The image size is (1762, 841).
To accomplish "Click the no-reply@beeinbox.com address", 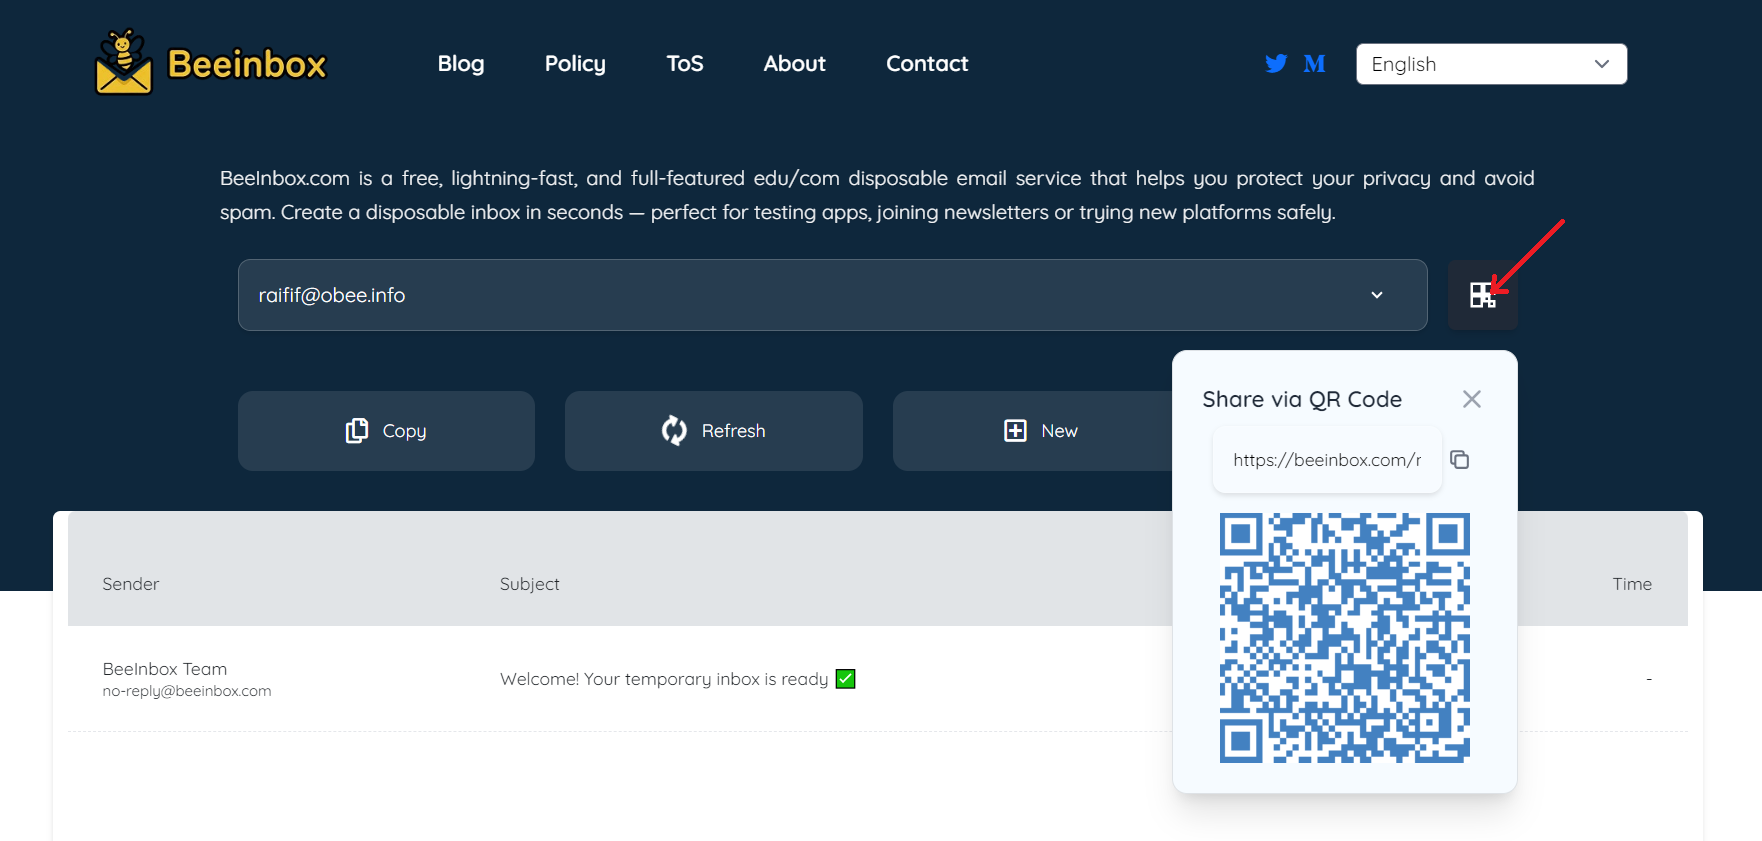I will coord(187,691).
